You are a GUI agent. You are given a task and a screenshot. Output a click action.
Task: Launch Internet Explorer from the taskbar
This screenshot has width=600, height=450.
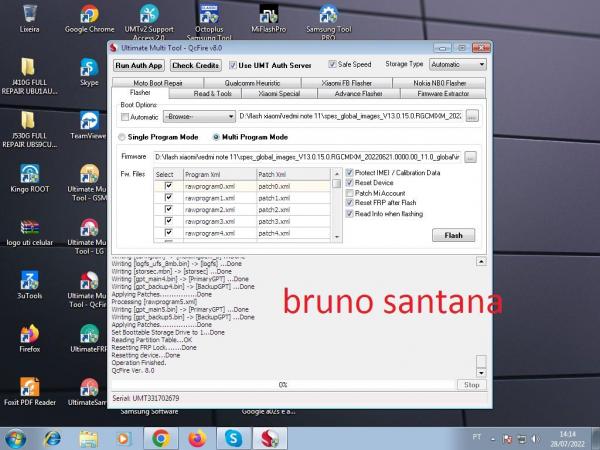(52, 439)
